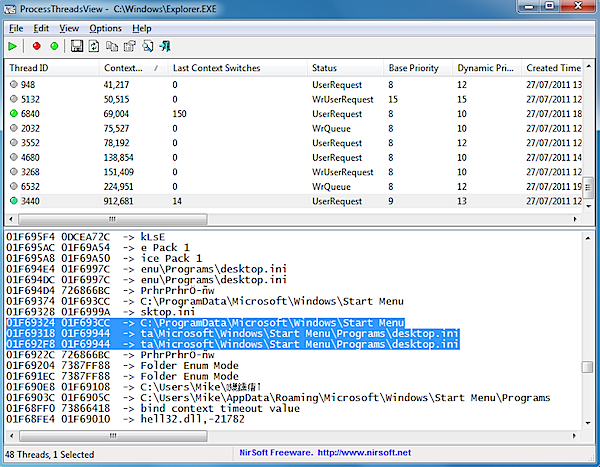Image resolution: width=600 pixels, height=467 pixels.
Task: Open the Edit menu
Action: tap(41, 28)
